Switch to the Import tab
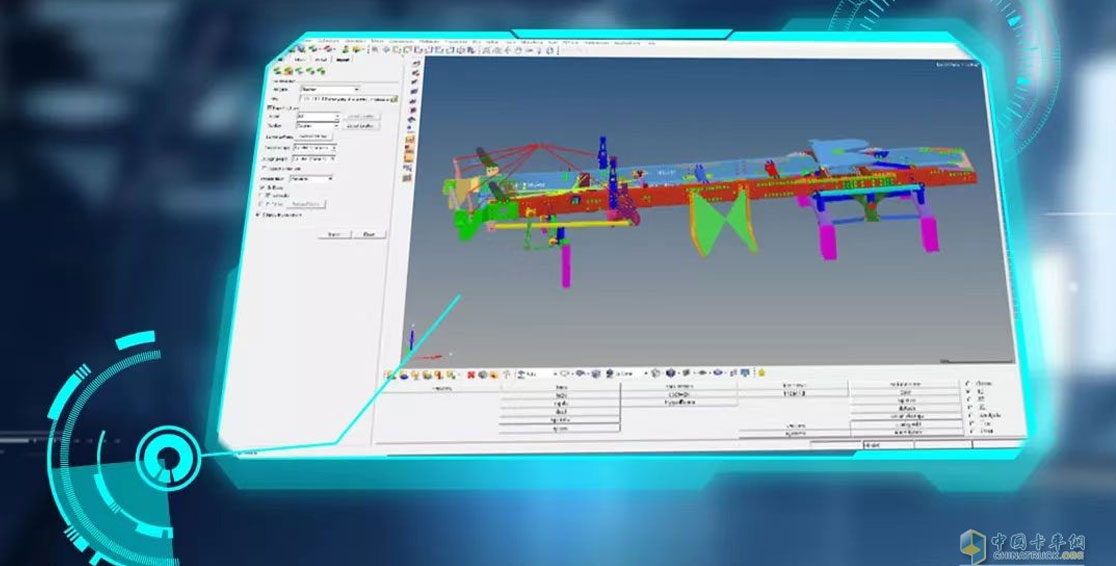The image size is (1116, 566). point(343,58)
